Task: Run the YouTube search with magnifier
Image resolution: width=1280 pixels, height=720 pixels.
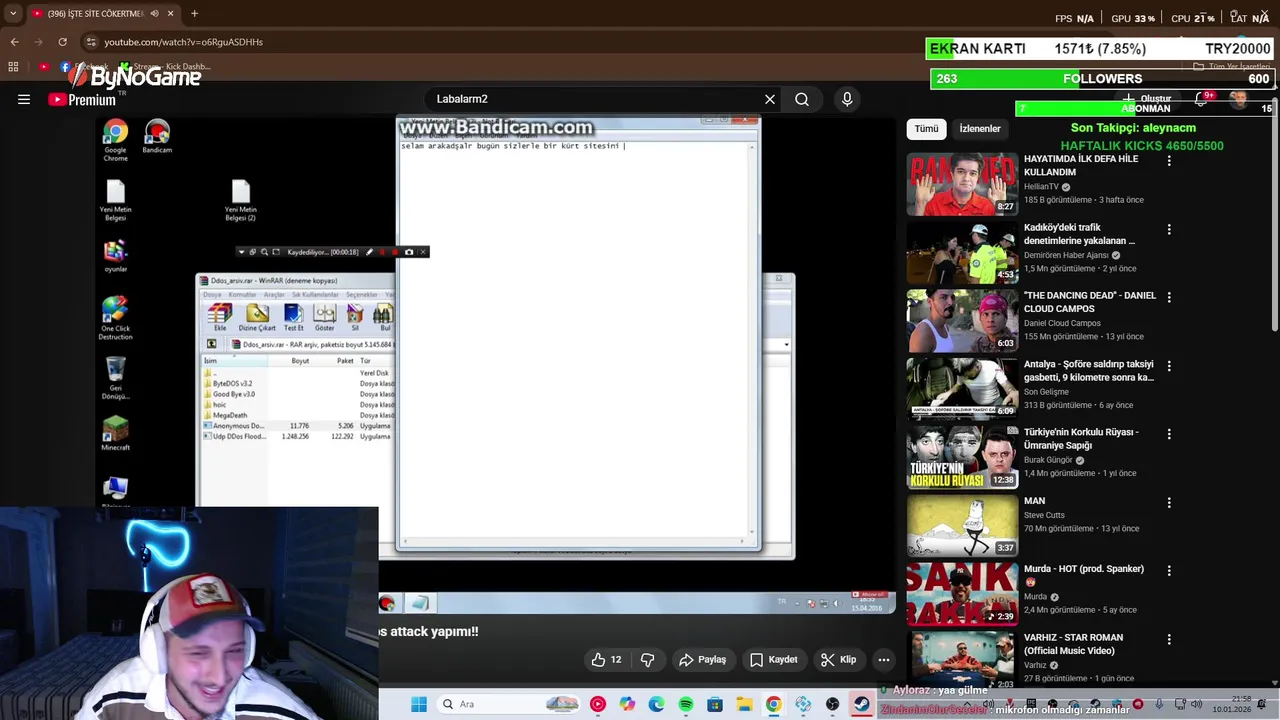Action: (802, 99)
